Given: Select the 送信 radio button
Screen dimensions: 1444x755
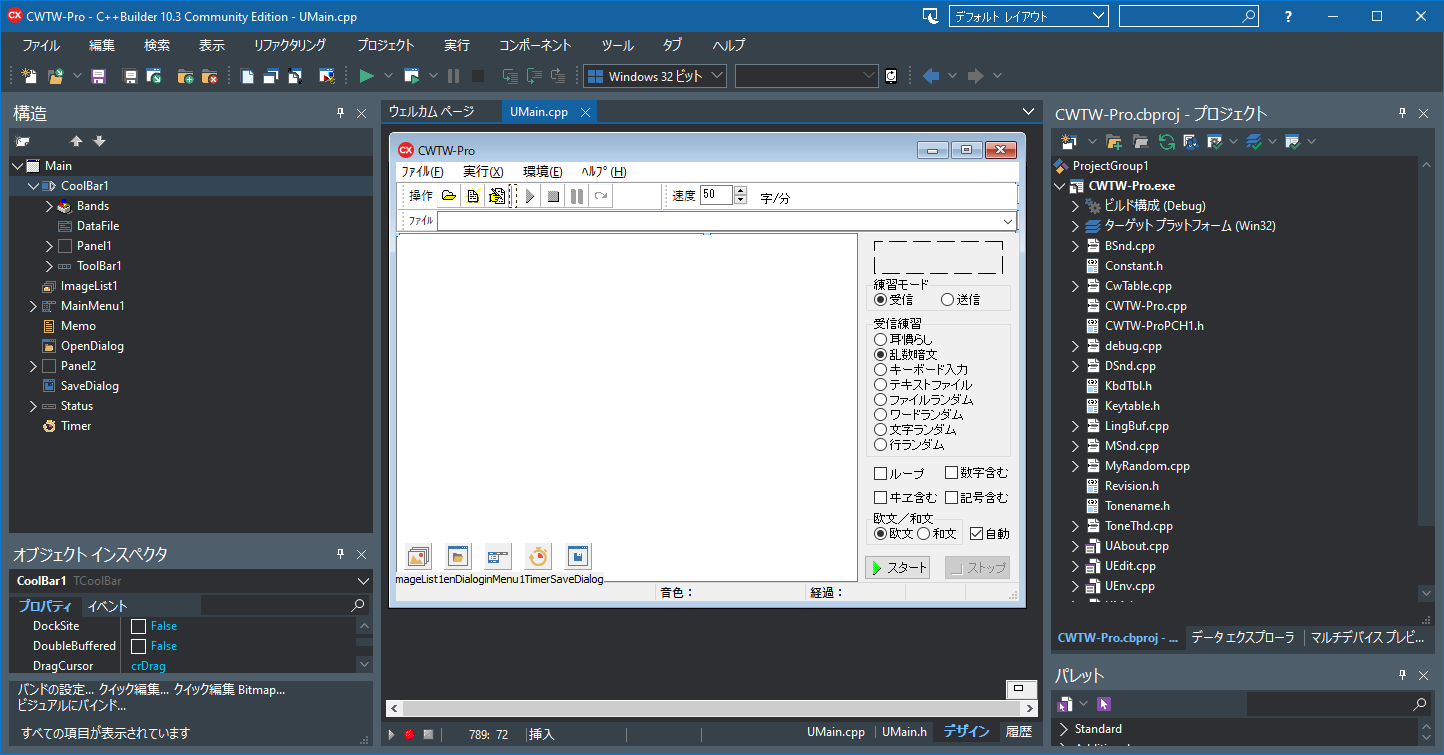Looking at the screenshot, I should coord(960,299).
